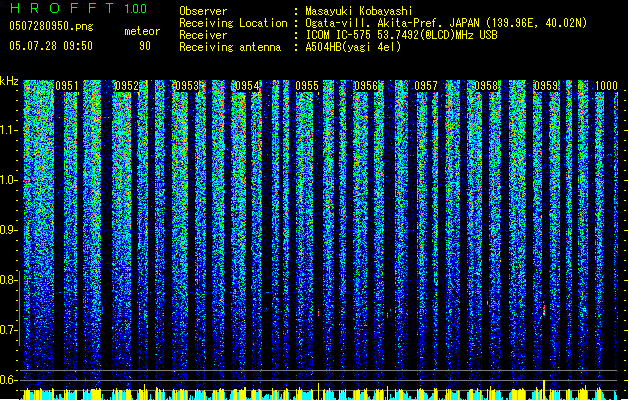Click the Observer field label
Image resolution: width=629 pixels, height=400 pixels.
[x=203, y=11]
